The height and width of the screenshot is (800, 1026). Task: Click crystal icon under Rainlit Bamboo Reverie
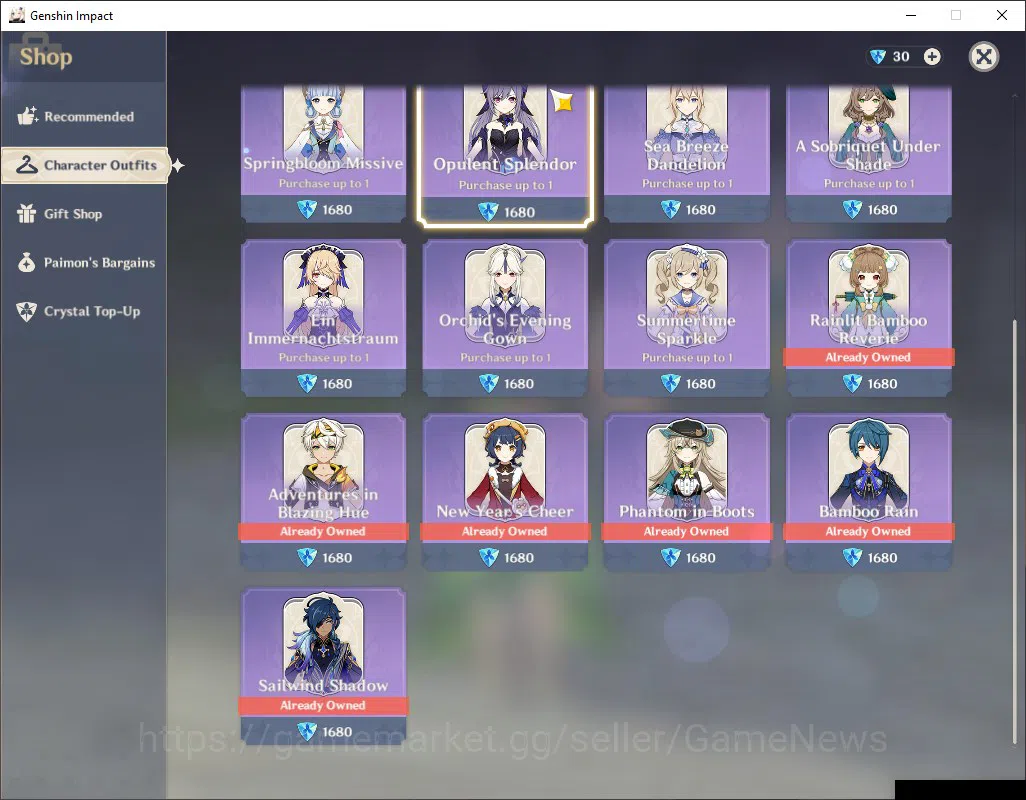tap(852, 383)
